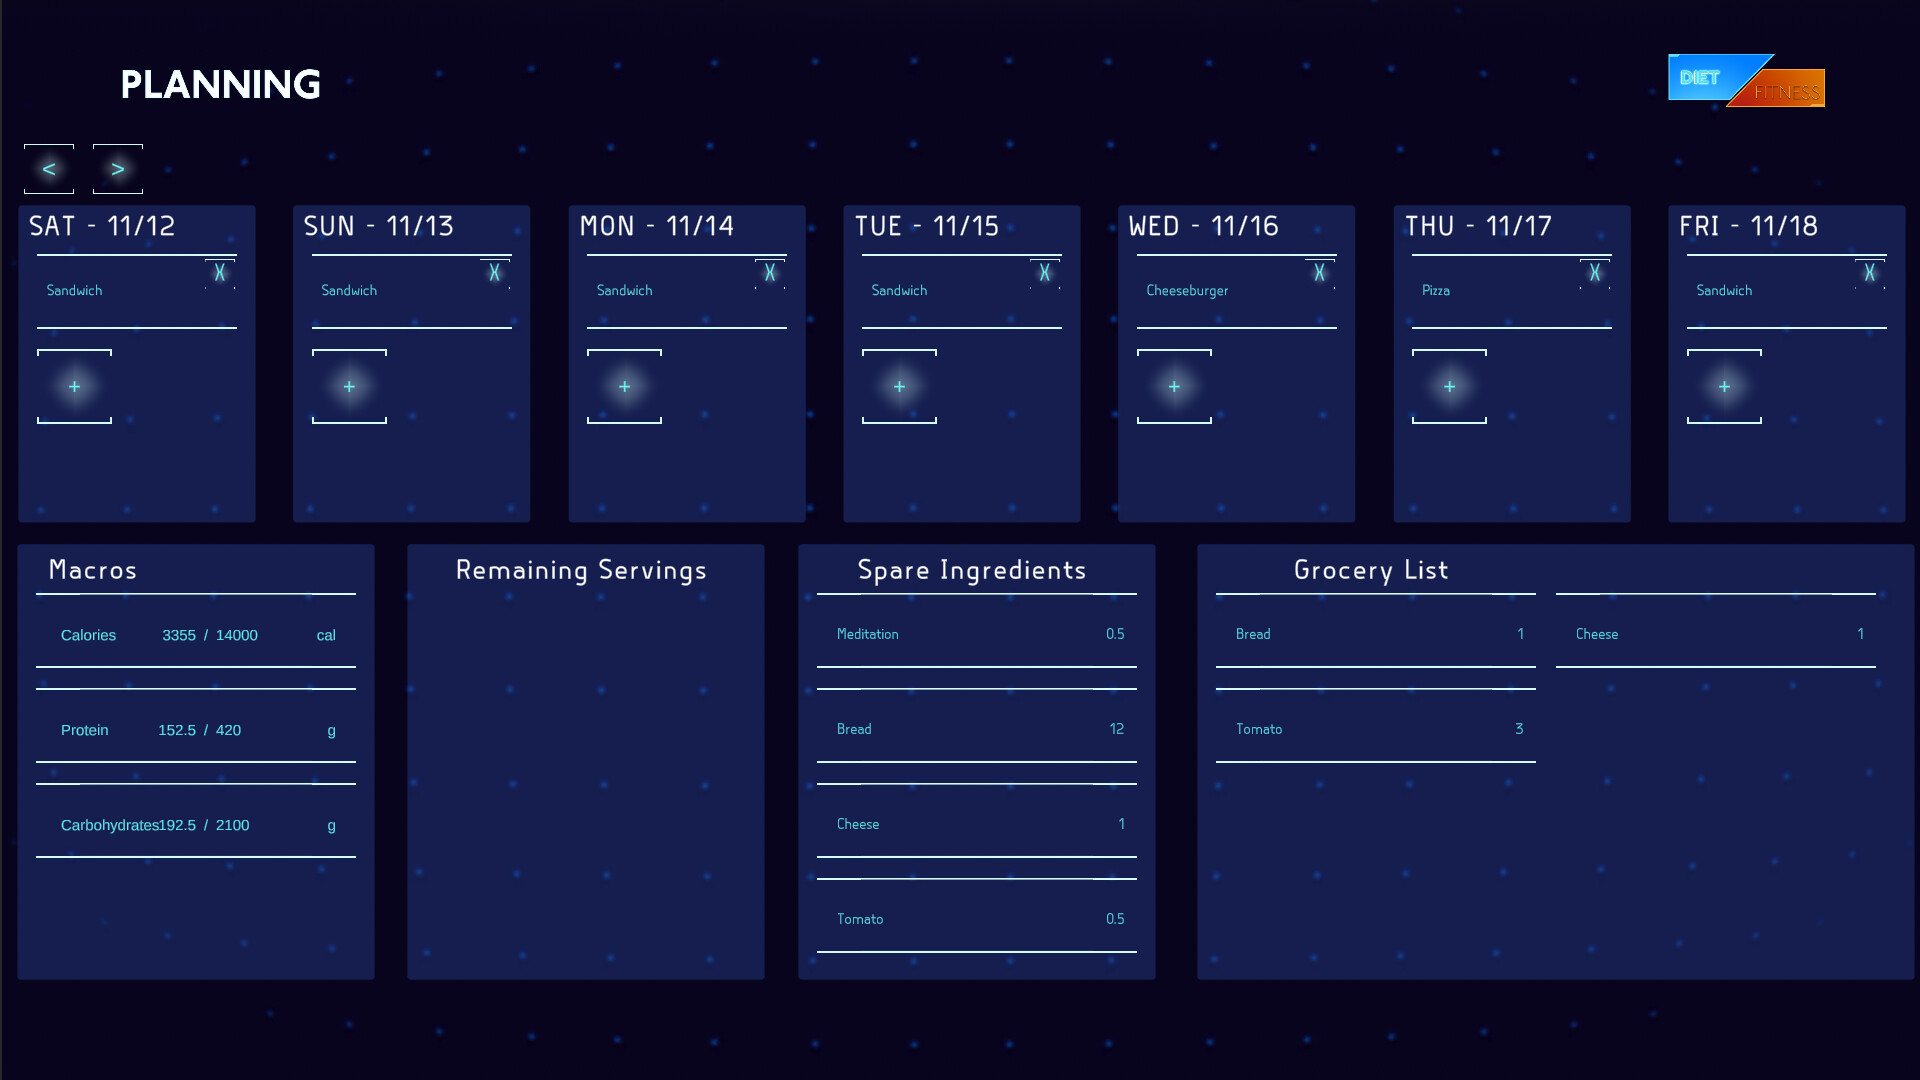Screen dimensions: 1920x1080
Task: Click the Calories progress row in Macros
Action: click(195, 635)
